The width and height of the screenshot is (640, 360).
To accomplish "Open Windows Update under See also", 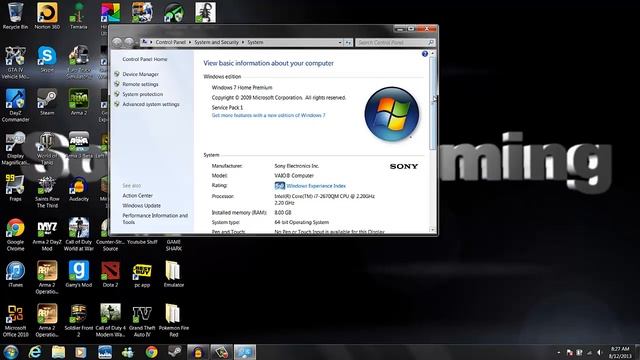I will 142,206.
